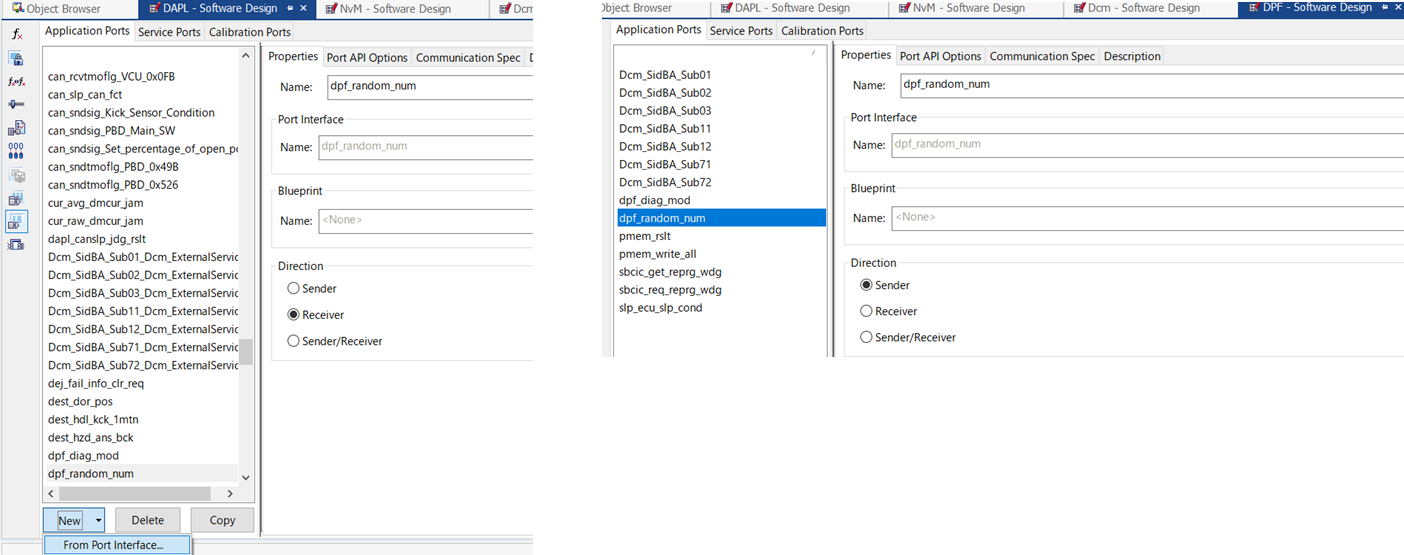Click right arrow of horizontal scrollbar

pos(229,494)
